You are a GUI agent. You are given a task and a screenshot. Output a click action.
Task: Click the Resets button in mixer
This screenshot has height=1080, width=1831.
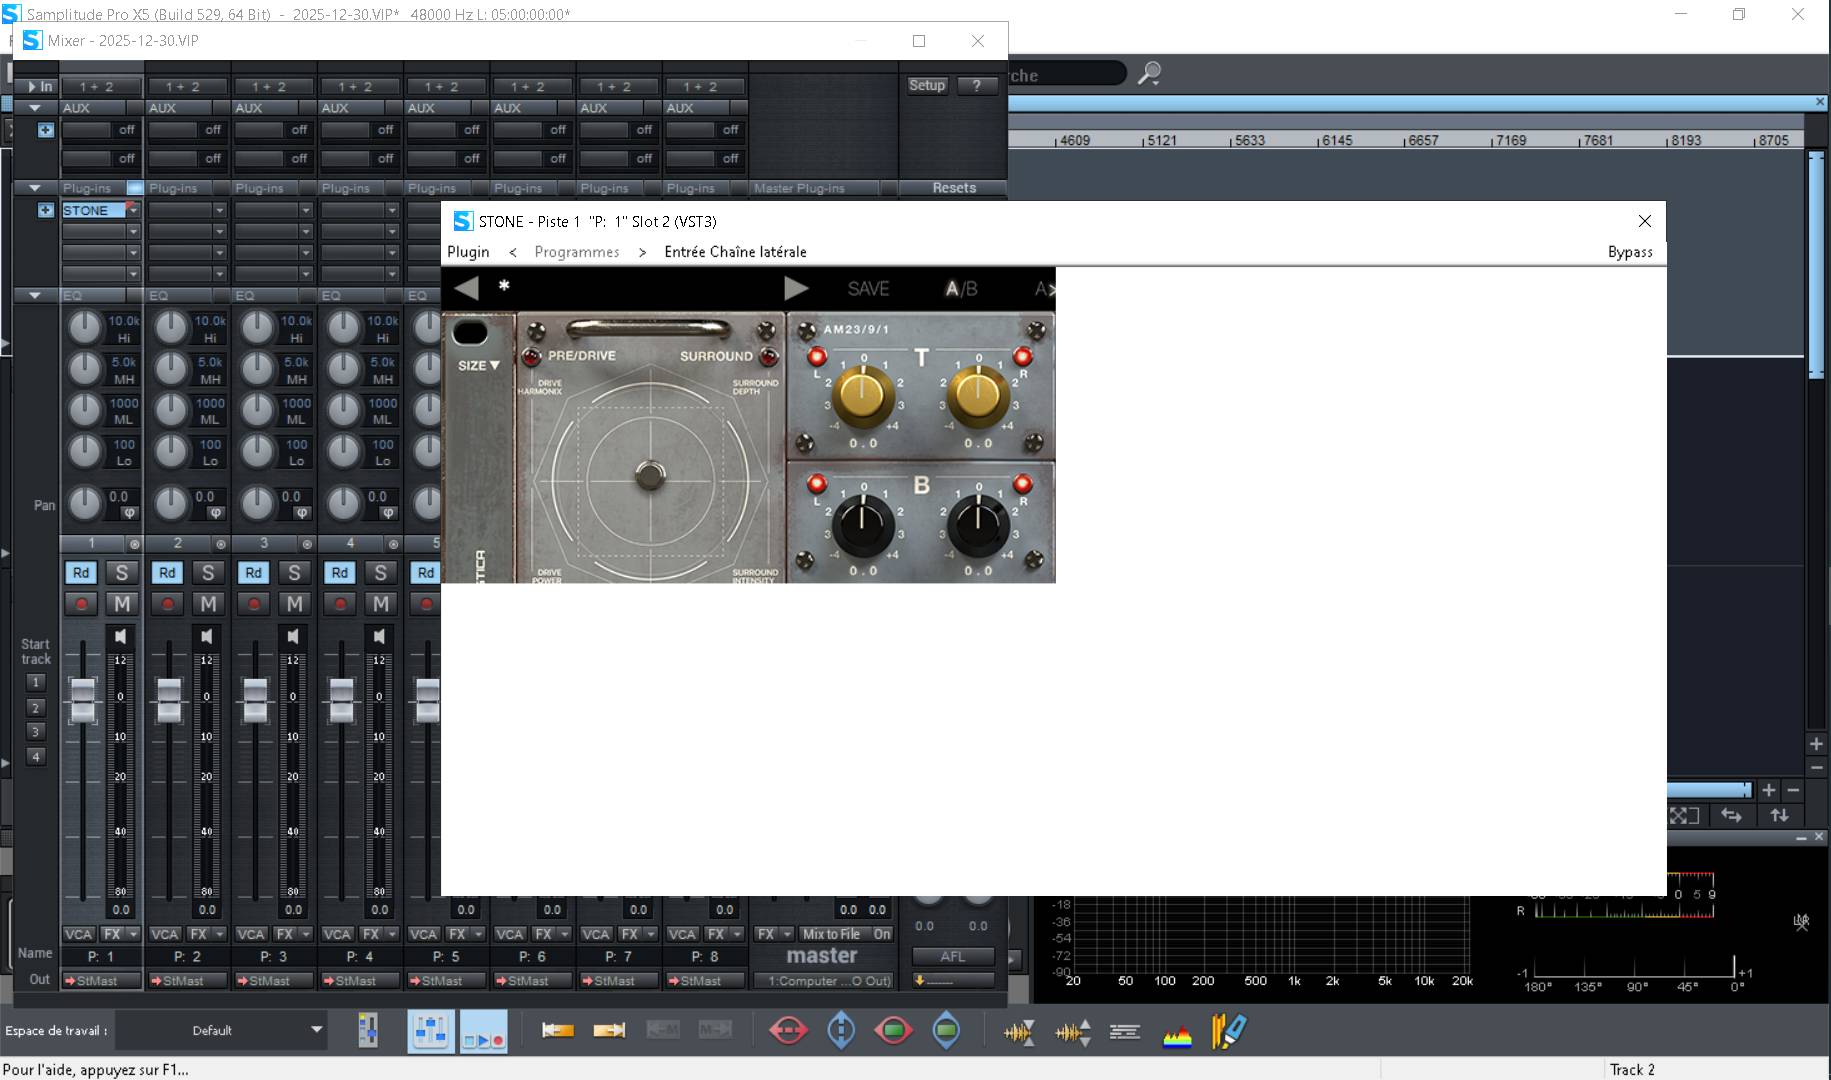coord(954,188)
